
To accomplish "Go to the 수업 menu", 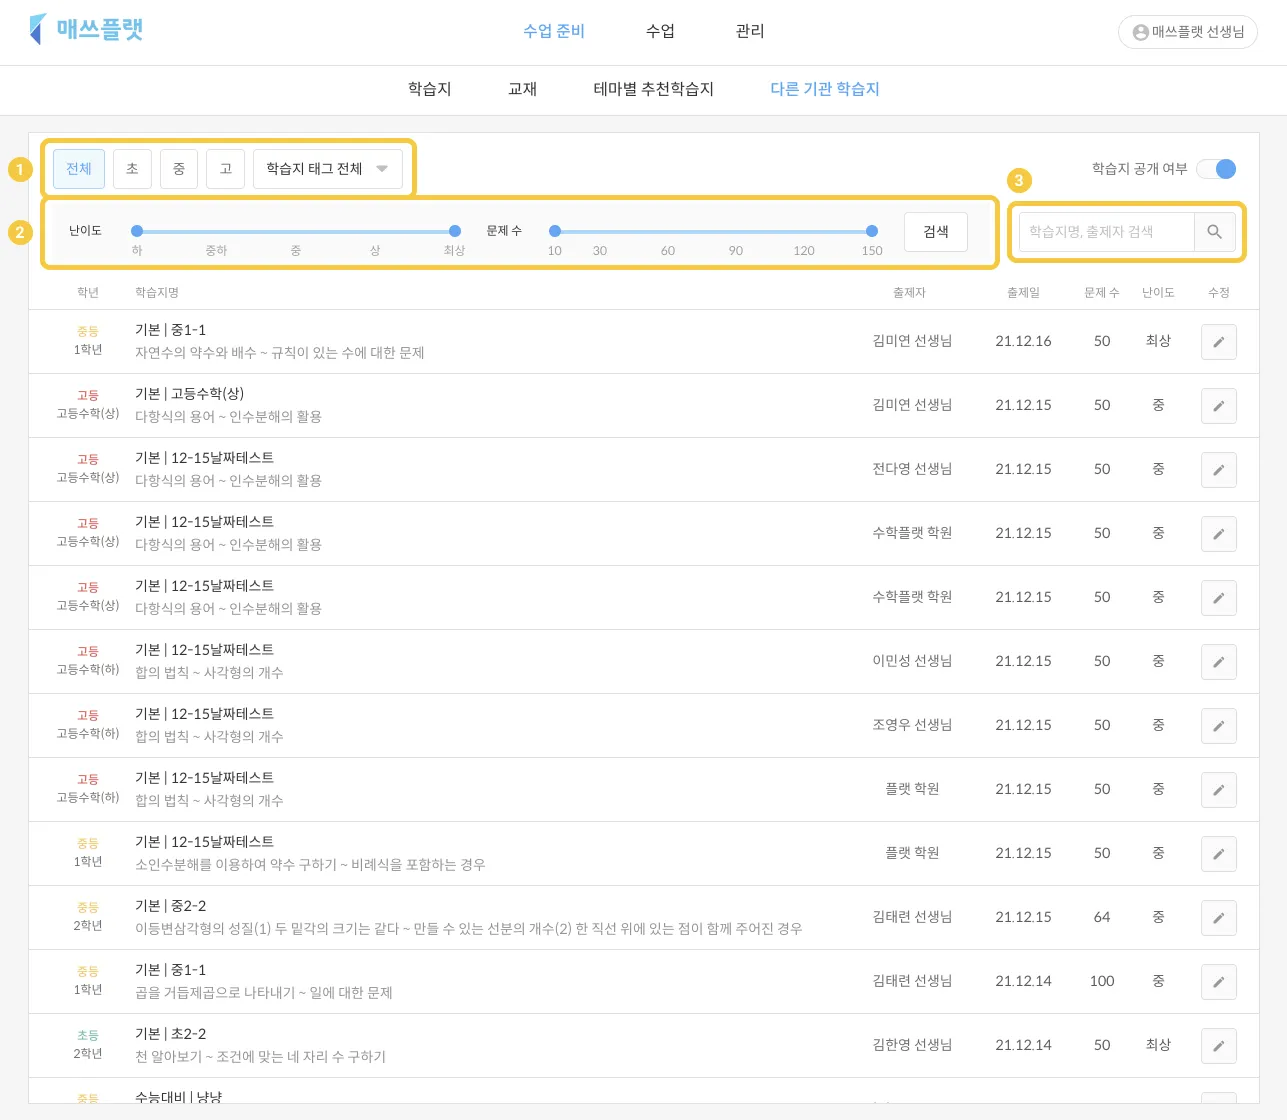I will tap(660, 31).
